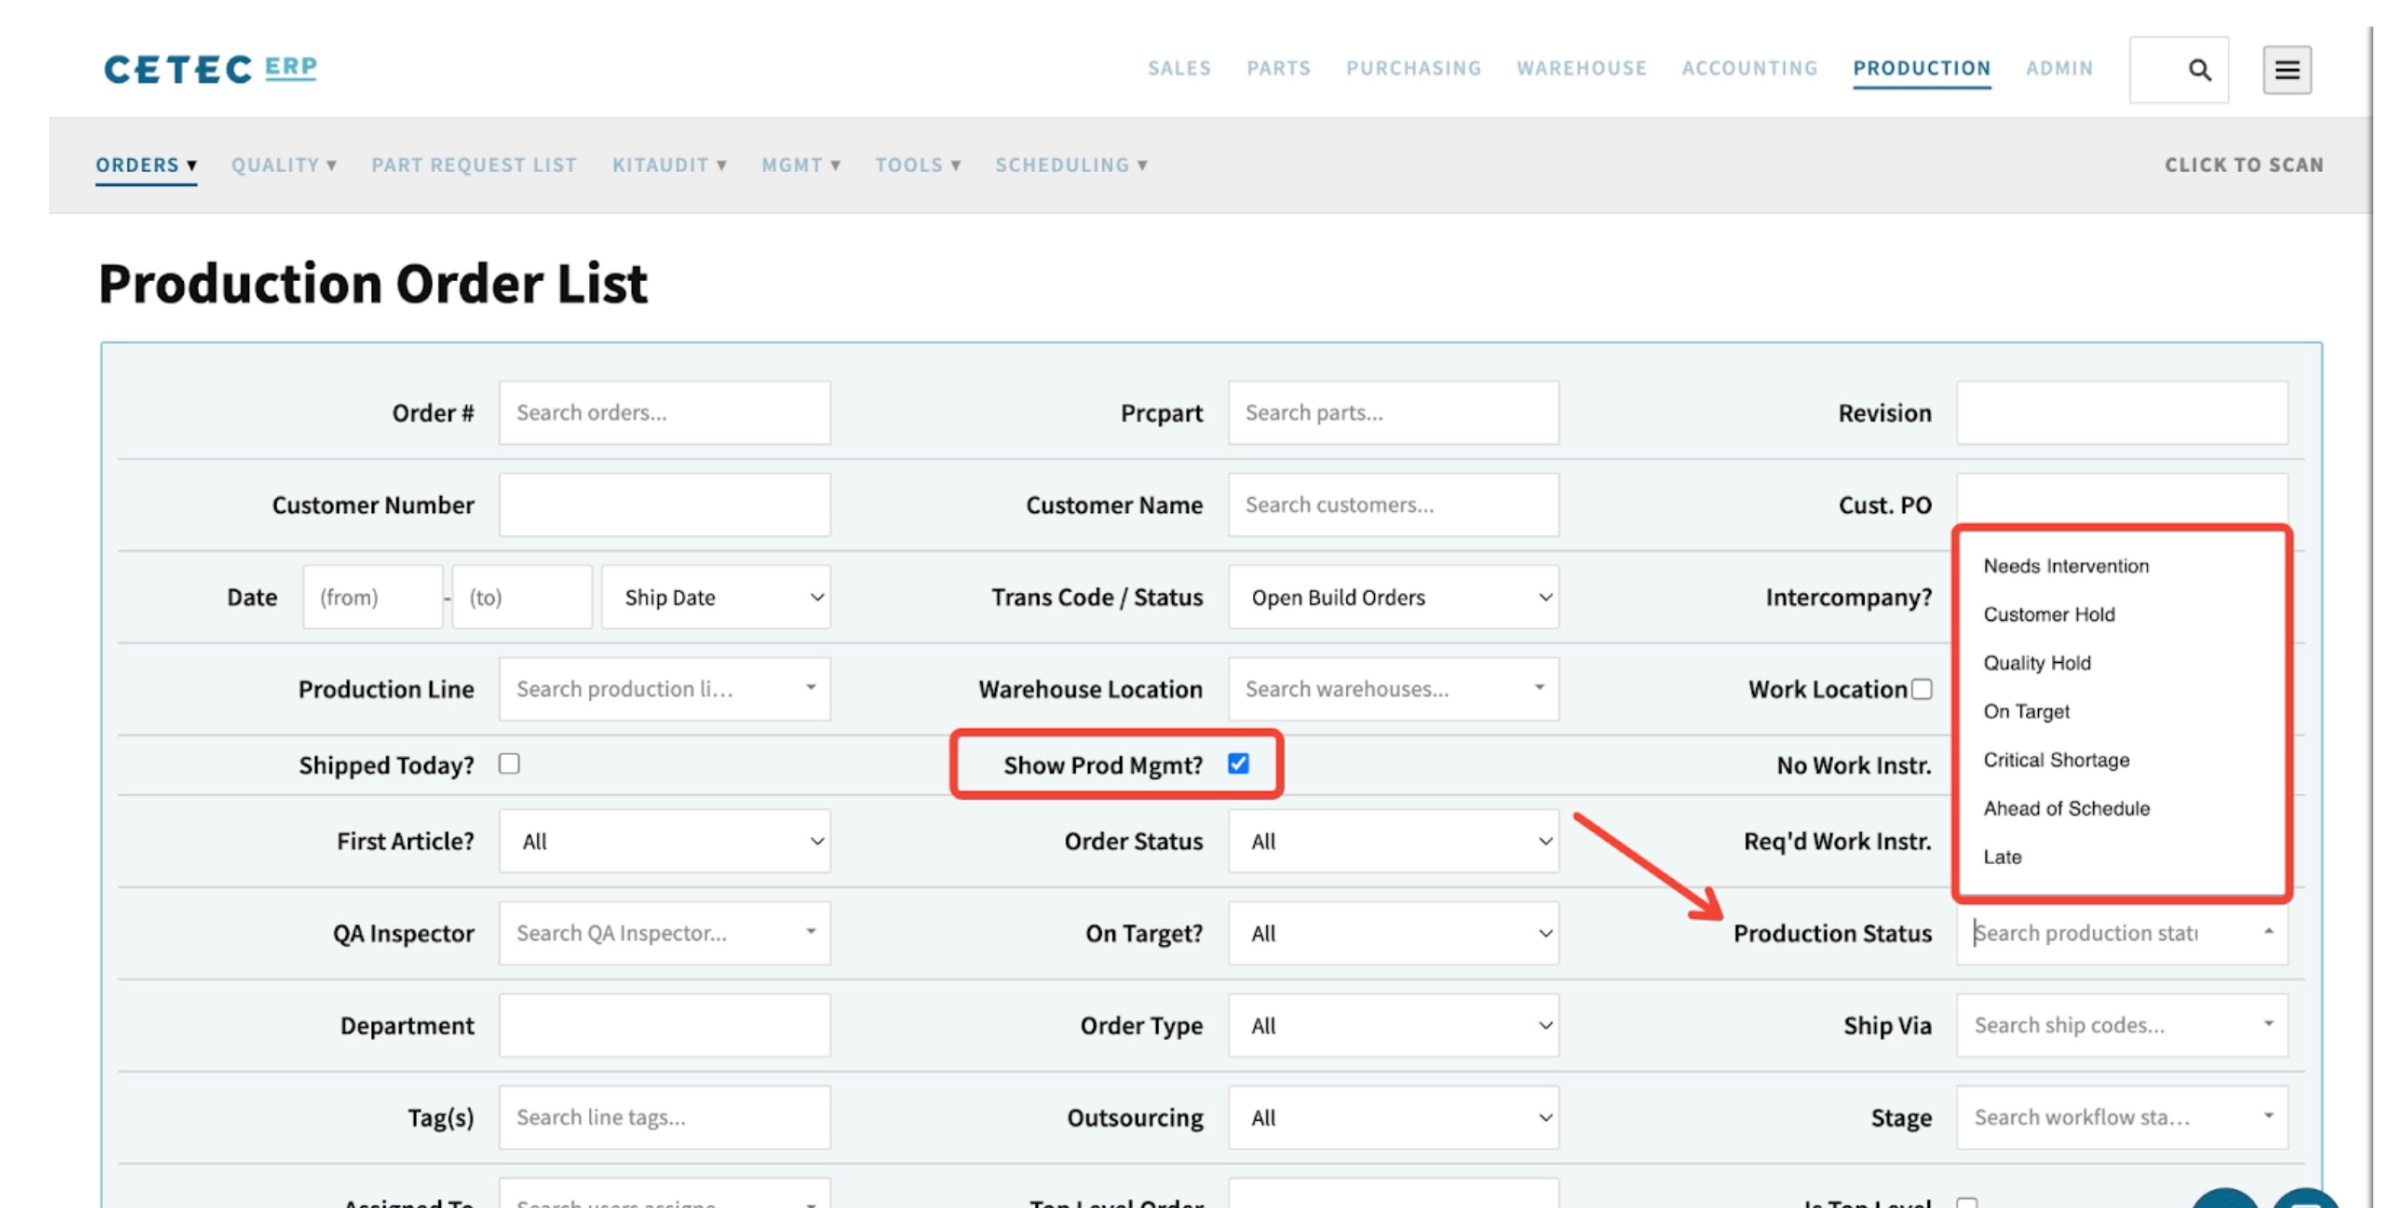Open the Stage dropdown arrow
Screen dimensions: 2407x1208
click(2268, 1116)
